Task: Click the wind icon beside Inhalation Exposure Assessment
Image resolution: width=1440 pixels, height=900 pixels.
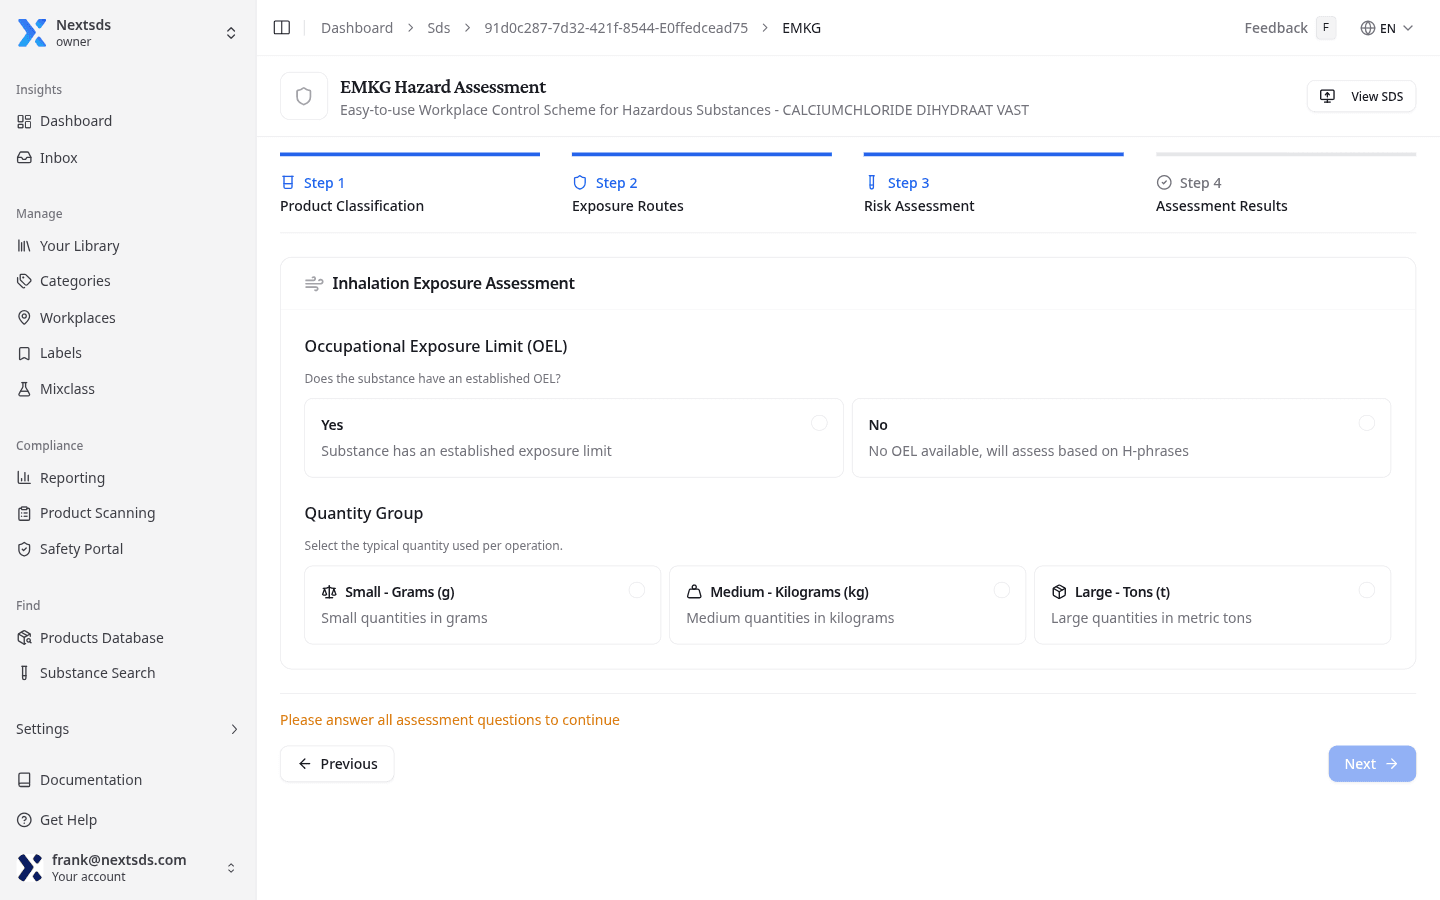Action: (314, 284)
